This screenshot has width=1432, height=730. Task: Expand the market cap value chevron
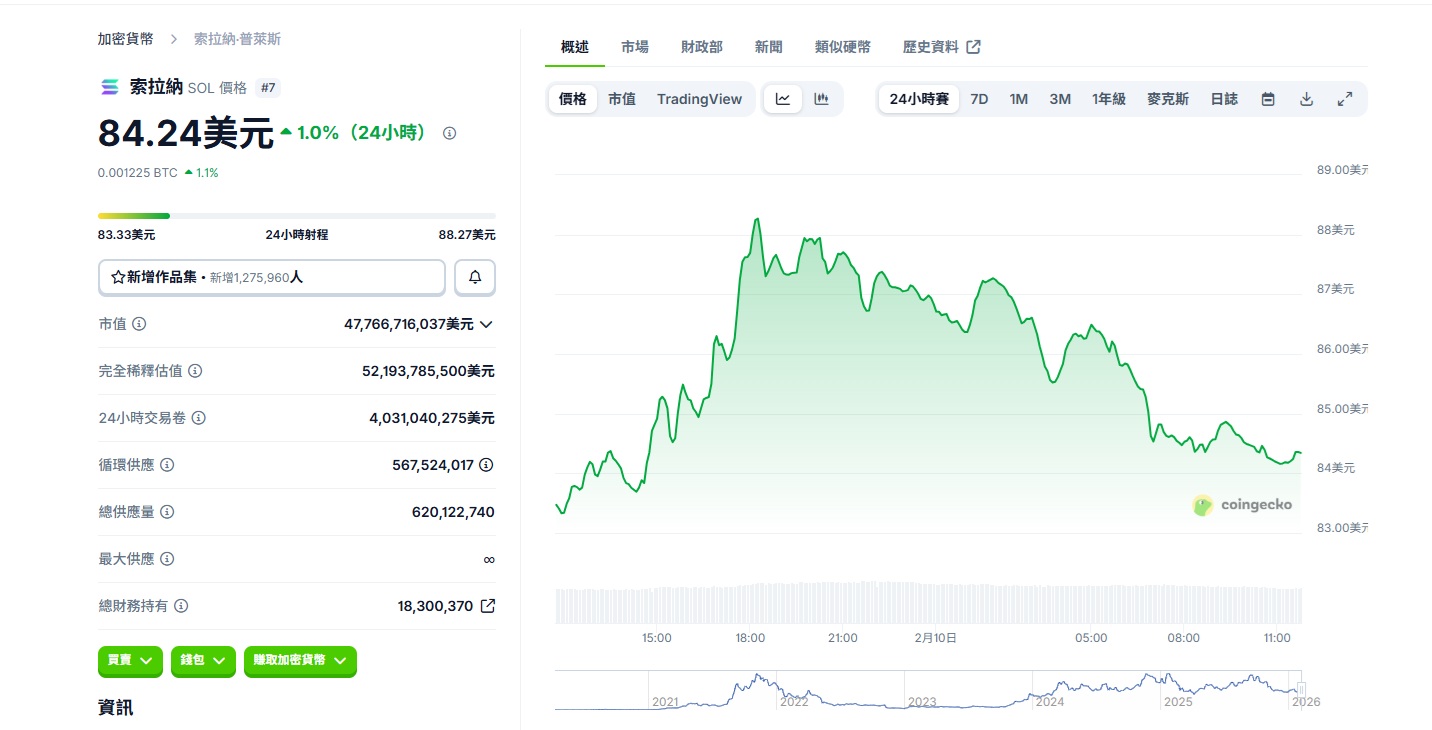pos(486,324)
